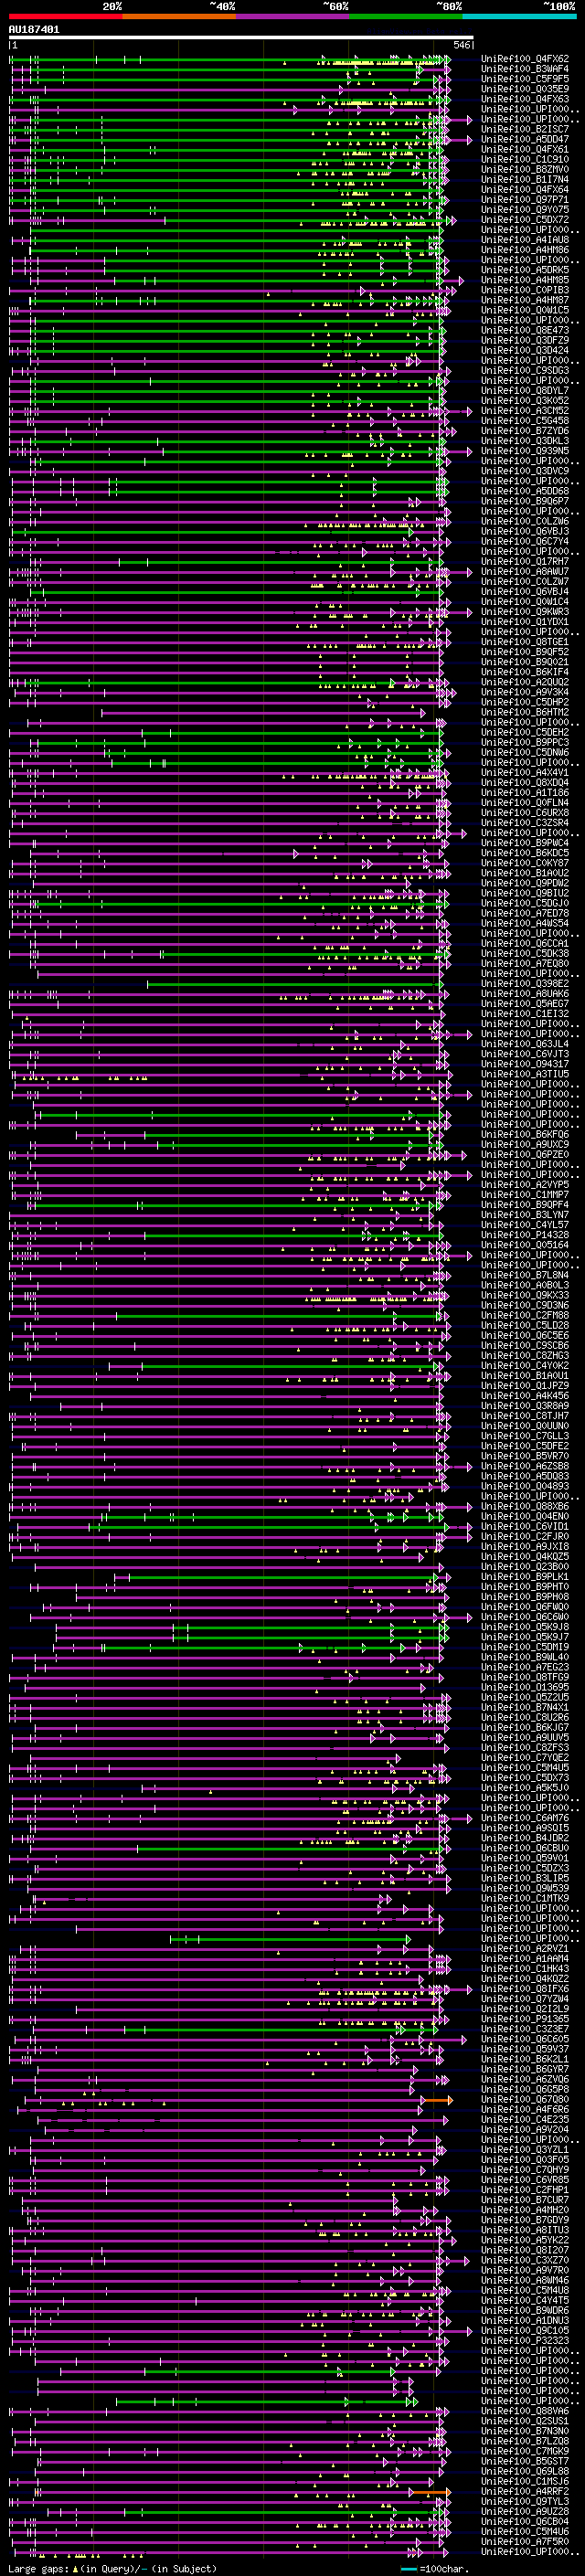Pick the UniRef100_B6KFQ6 label
This screenshot has width=585, height=2576.
[x=525, y=1134]
